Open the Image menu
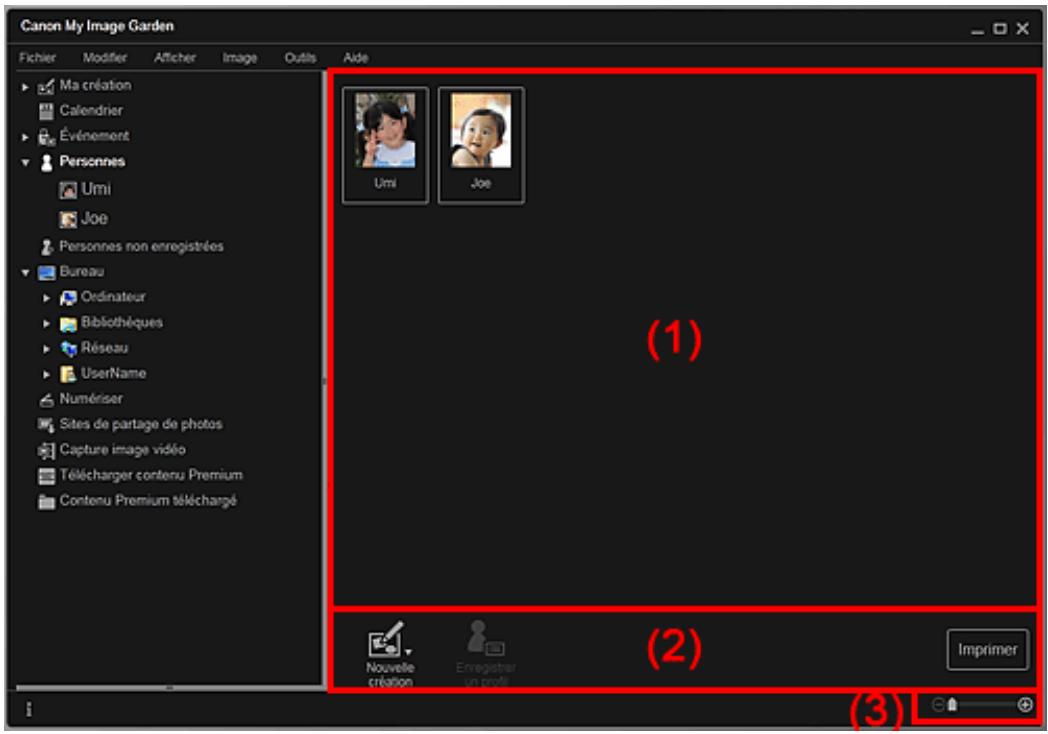1048x734 pixels. [x=240, y=57]
